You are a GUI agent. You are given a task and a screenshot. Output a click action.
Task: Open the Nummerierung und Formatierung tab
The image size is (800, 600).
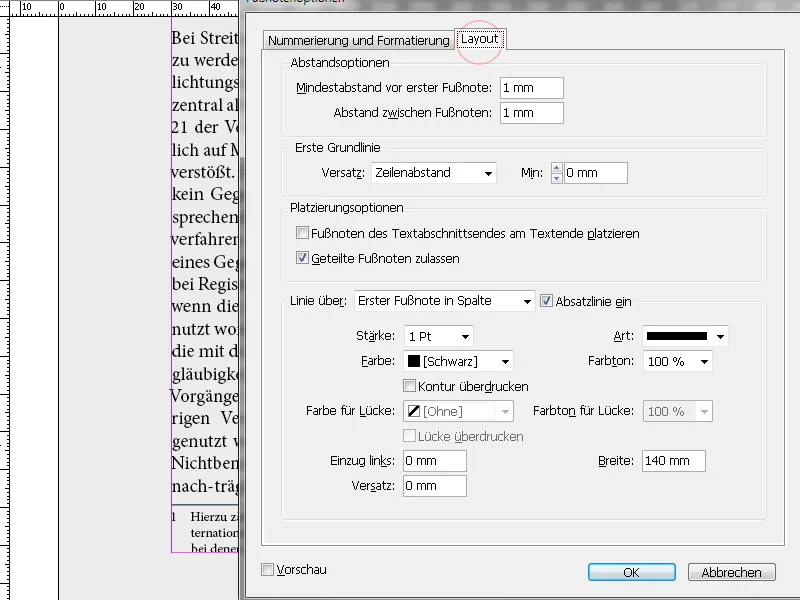pos(358,42)
